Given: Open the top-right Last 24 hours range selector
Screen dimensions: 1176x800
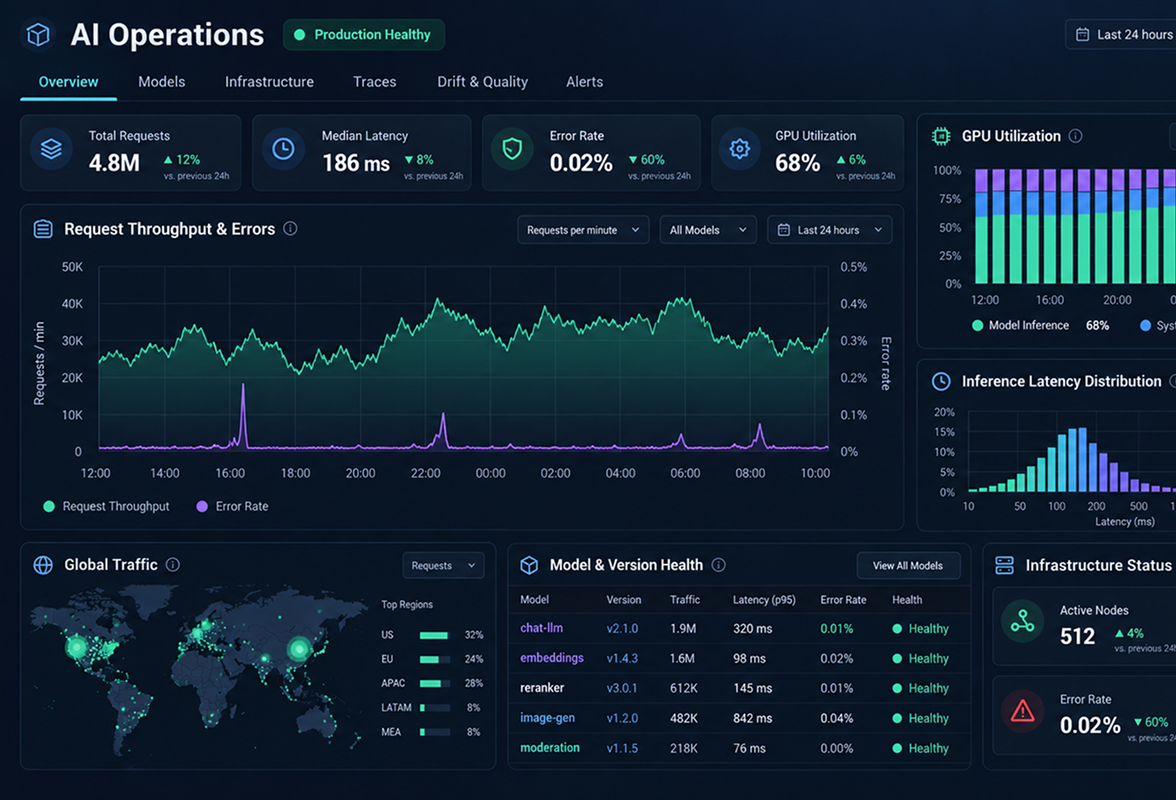Looking at the screenshot, I should click(x=1120, y=34).
